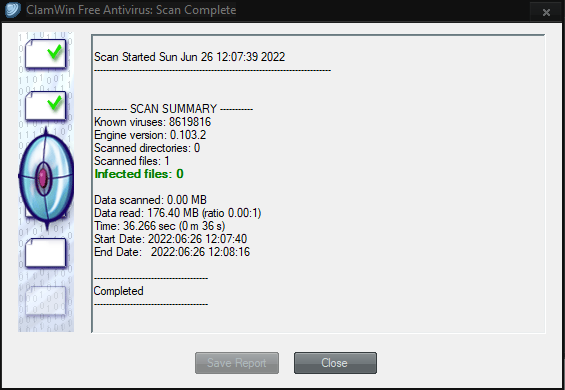The width and height of the screenshot is (565, 390).
Task: Click the Close button
Action: [x=335, y=363]
